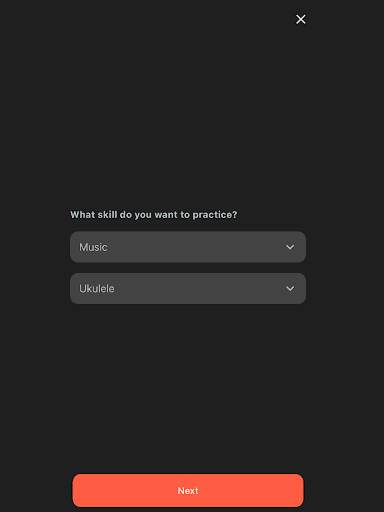Viewport: 384px width, 512px height.
Task: Click the first combo box showing Music
Action: point(188,247)
